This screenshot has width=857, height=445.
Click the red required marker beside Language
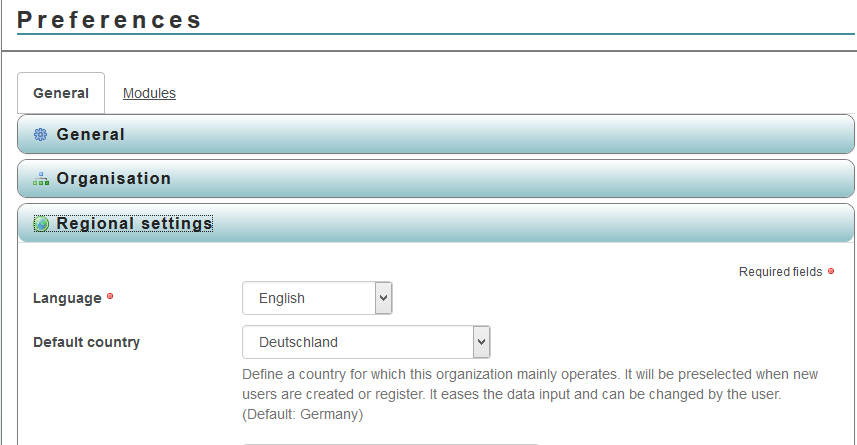click(110, 296)
